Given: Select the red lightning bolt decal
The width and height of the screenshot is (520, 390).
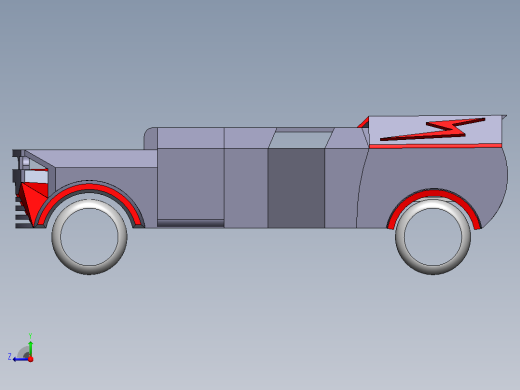Looking at the screenshot, I should 433,129.
